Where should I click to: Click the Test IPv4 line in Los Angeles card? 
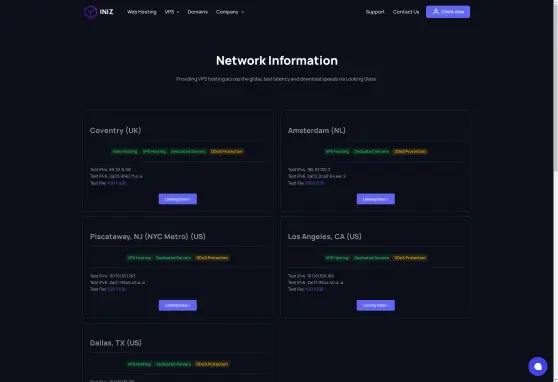point(311,276)
